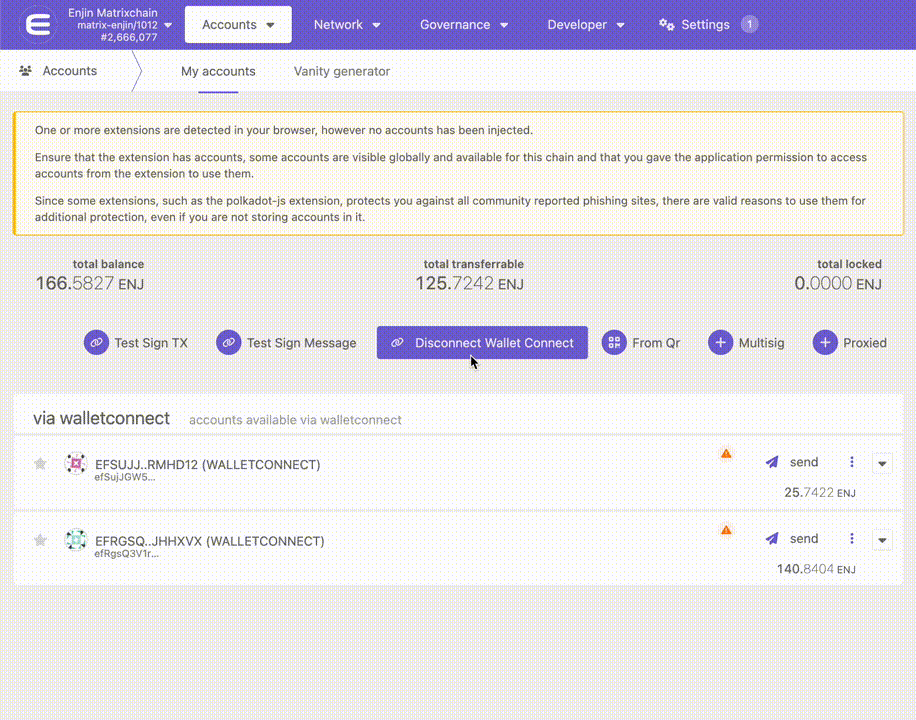
Task: Click the total balance 166.5827 ENJ value
Action: [90, 283]
